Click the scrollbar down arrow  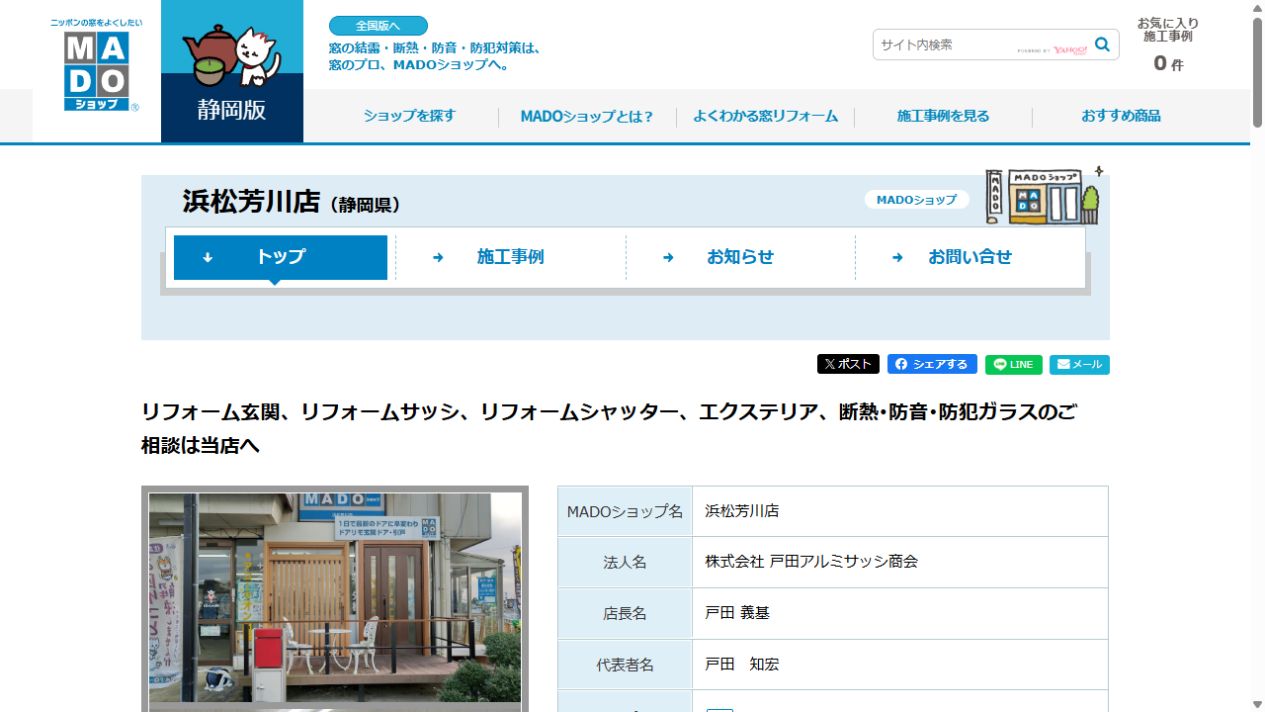(1257, 704)
